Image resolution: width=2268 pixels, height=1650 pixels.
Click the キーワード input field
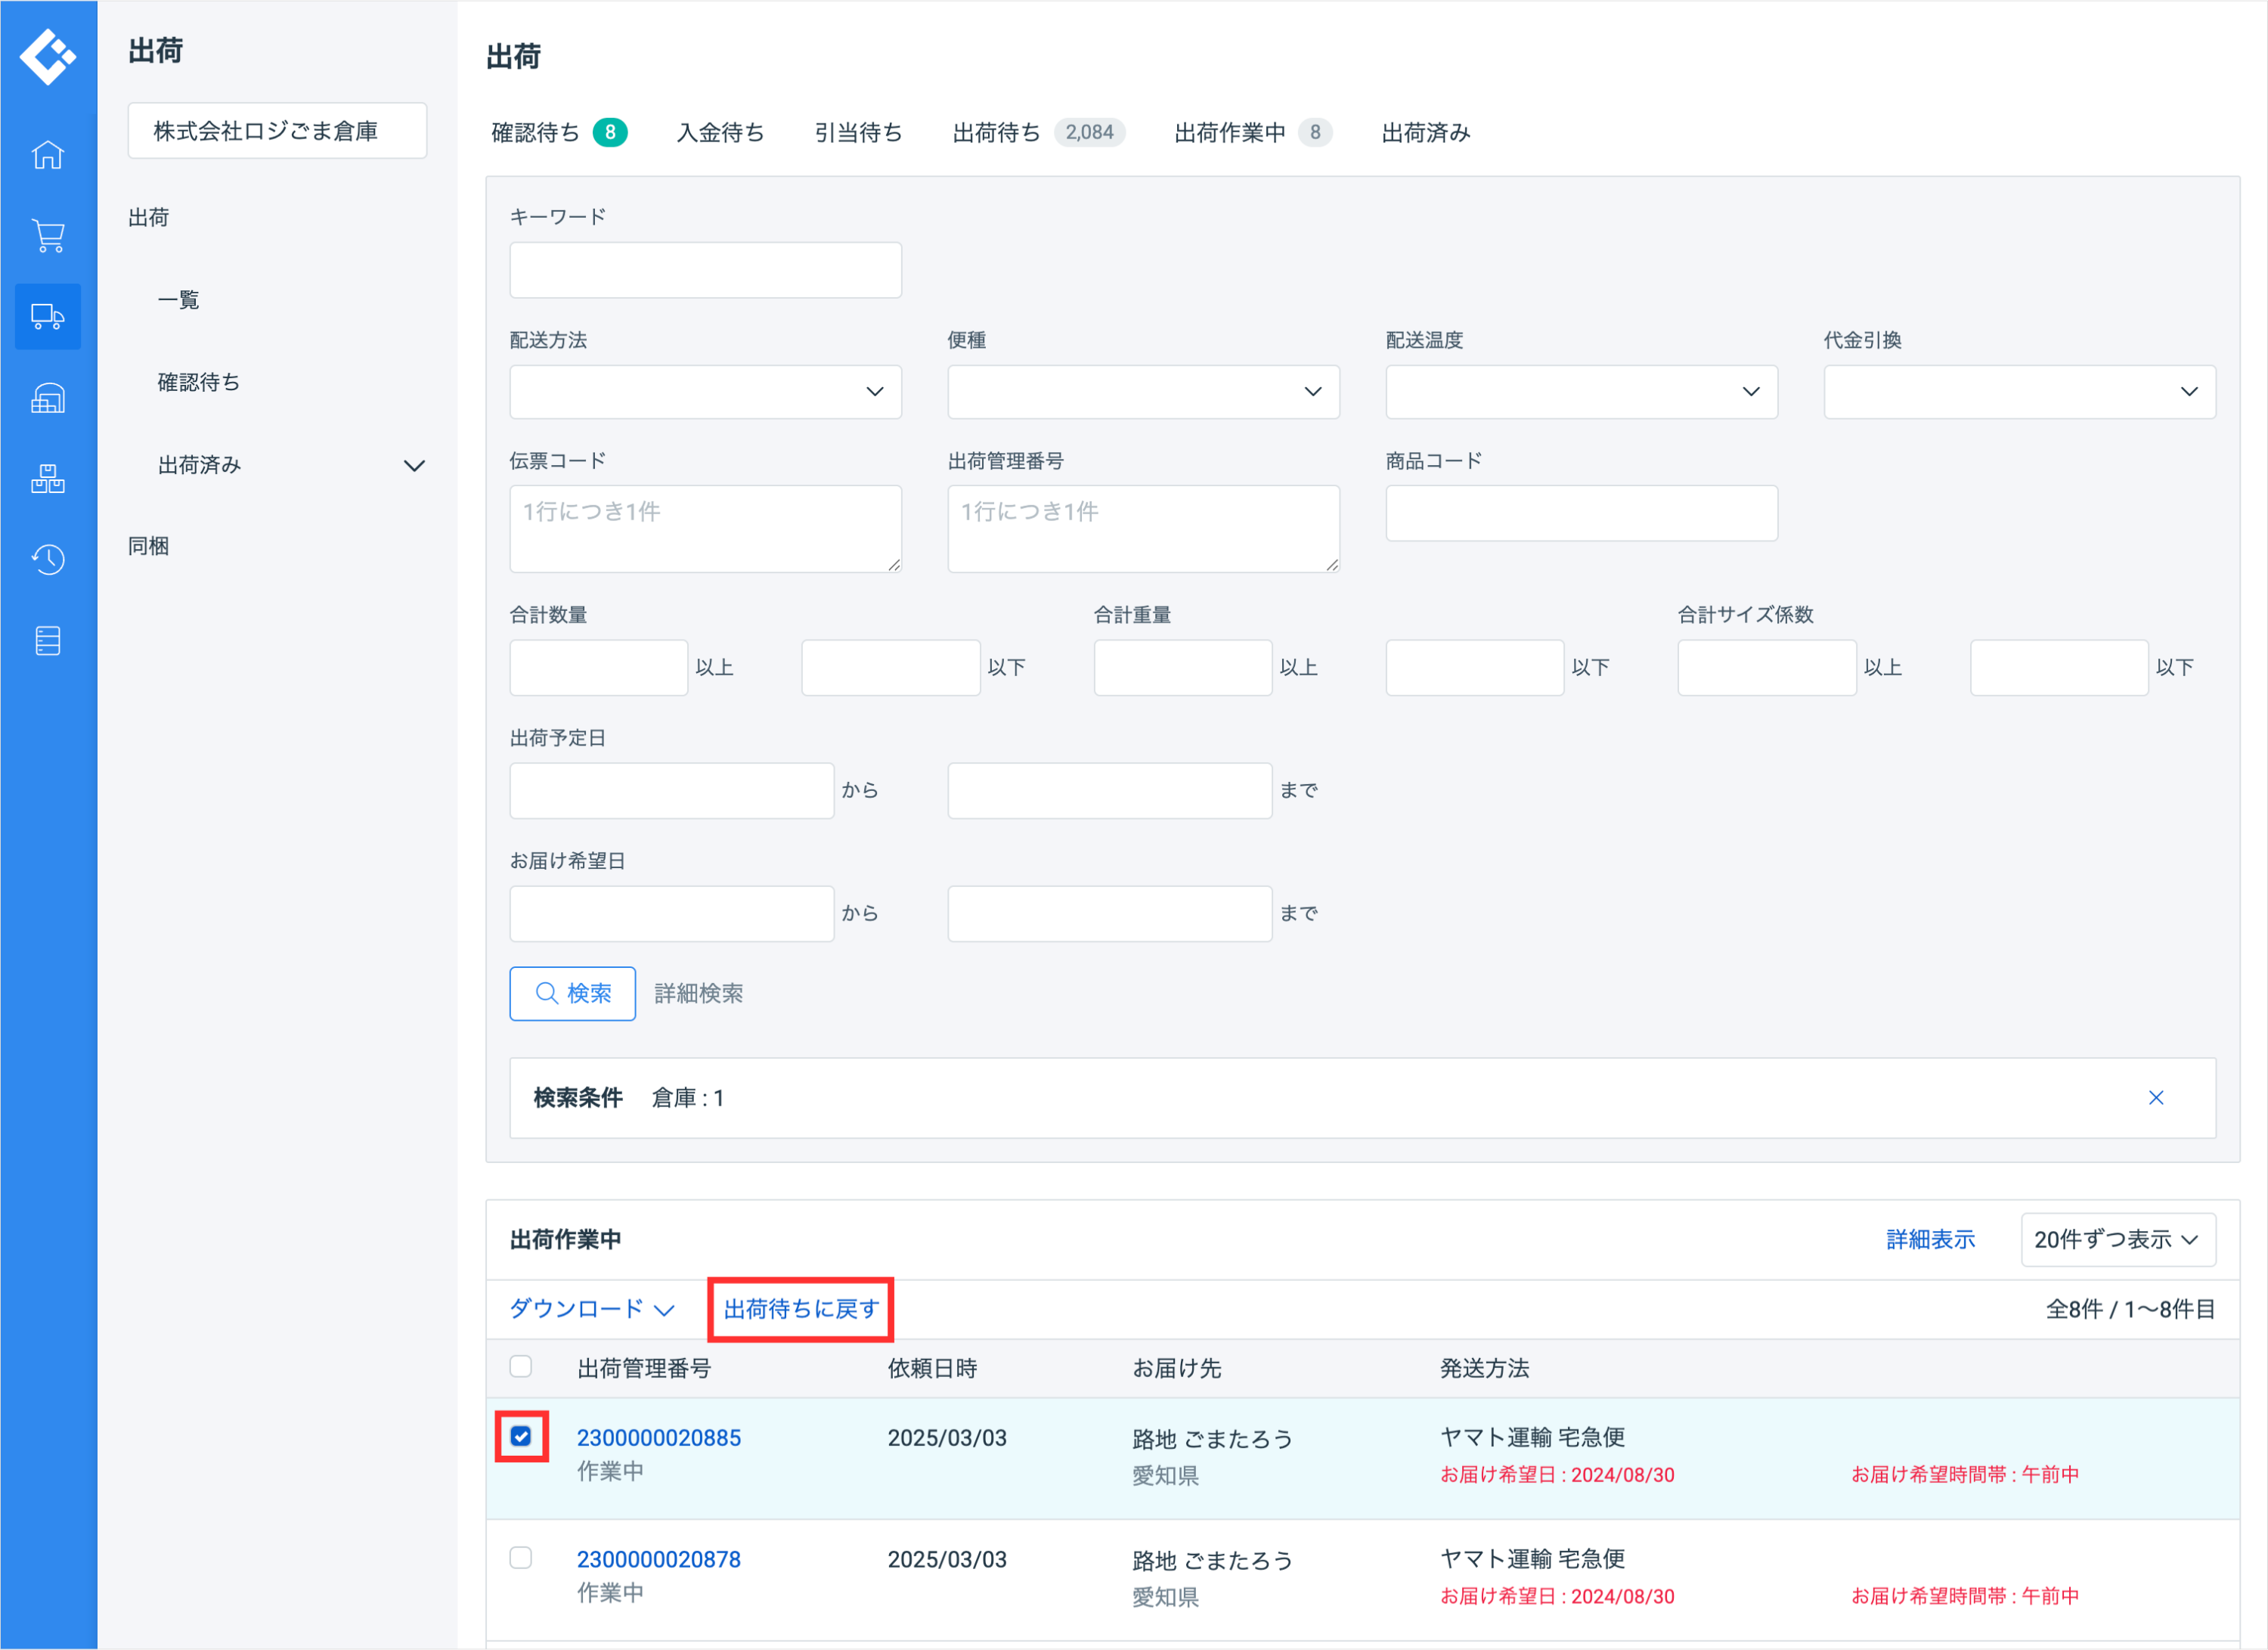(x=705, y=270)
